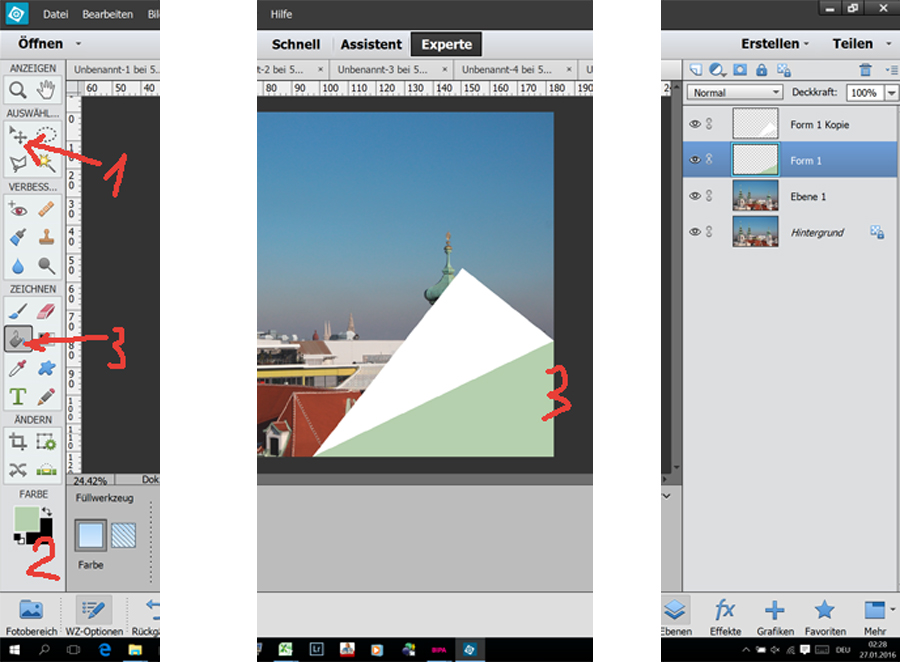900x662 pixels.
Task: Create a new layer in the Layers panel
Action: [696, 70]
